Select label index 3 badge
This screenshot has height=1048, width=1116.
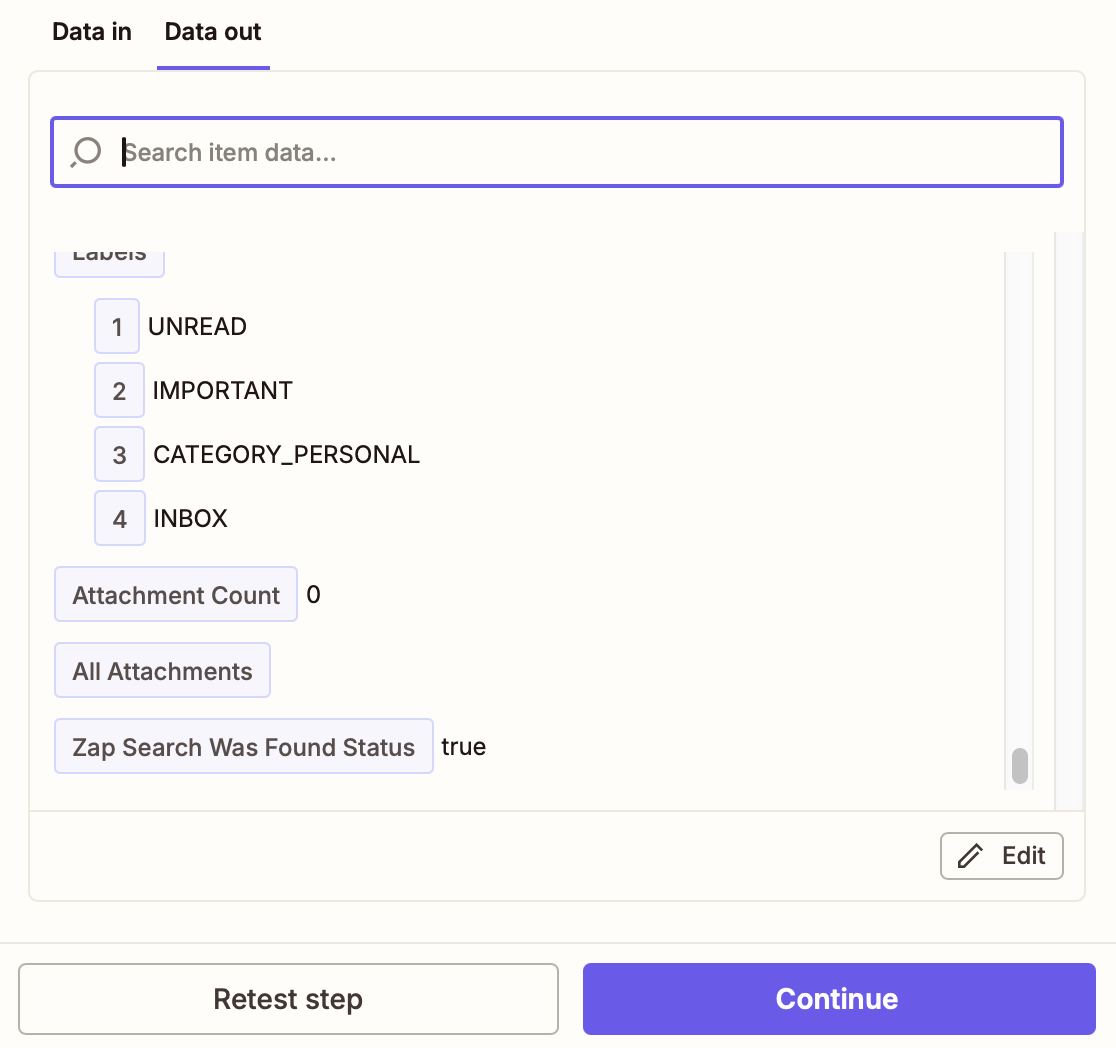click(119, 455)
